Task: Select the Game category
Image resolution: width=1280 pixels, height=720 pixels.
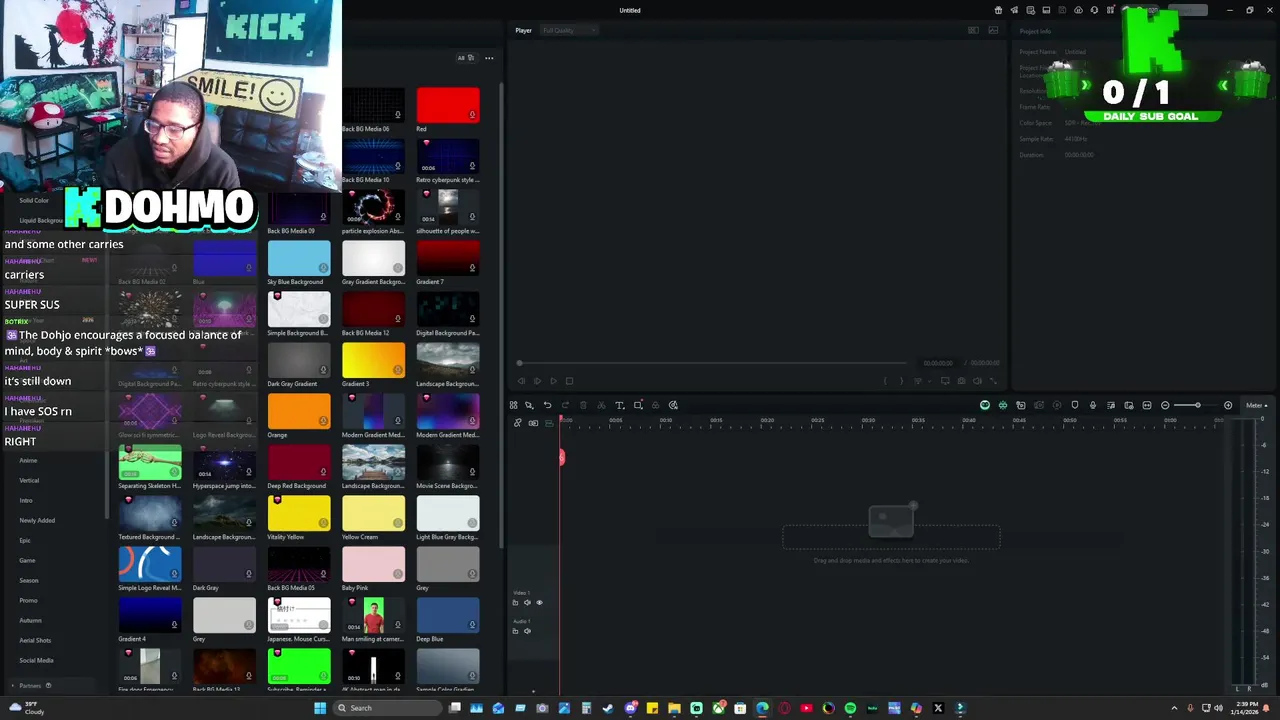Action: pyautogui.click(x=27, y=560)
